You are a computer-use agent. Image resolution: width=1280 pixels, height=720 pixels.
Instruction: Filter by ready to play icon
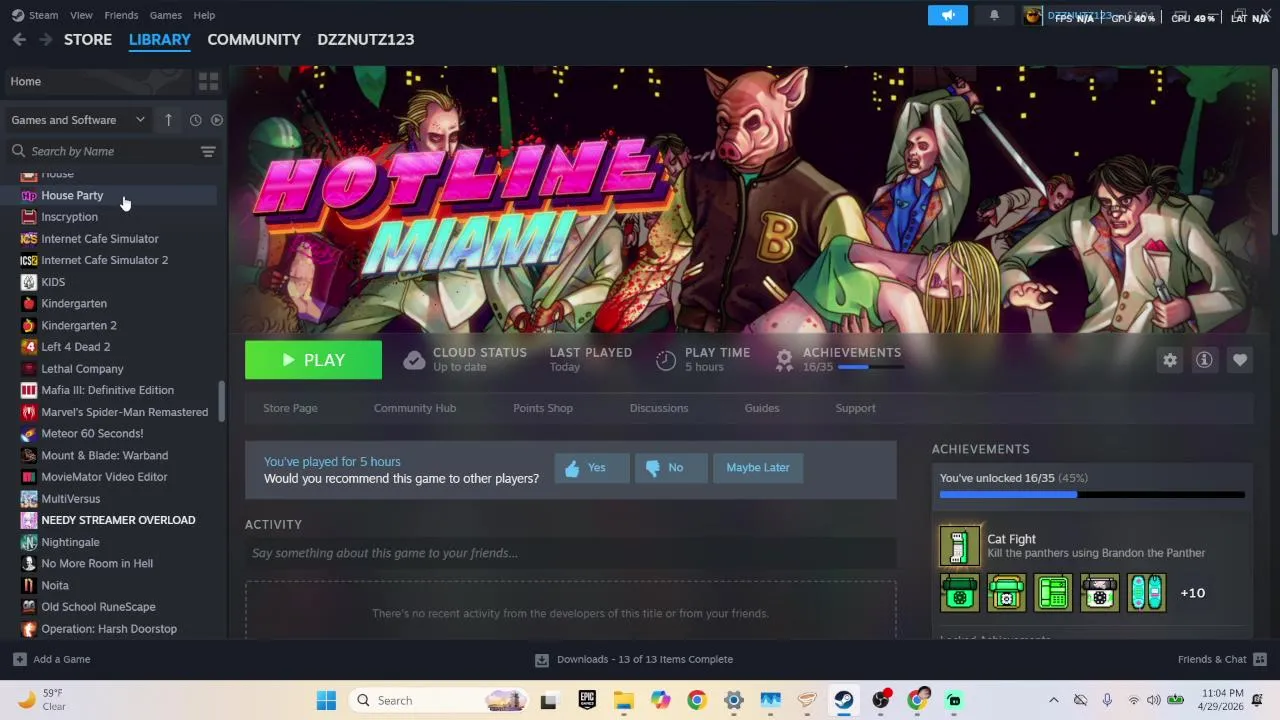pos(217,120)
